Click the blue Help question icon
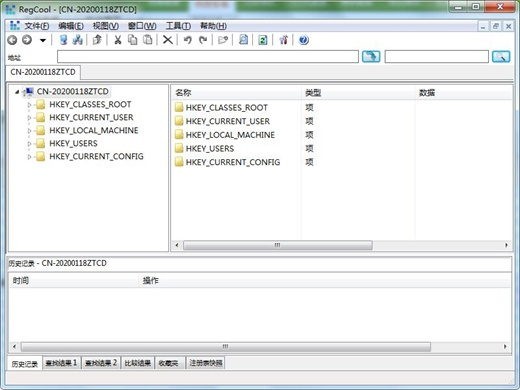Screen dimensions: 520x390 pyautogui.click(x=303, y=40)
